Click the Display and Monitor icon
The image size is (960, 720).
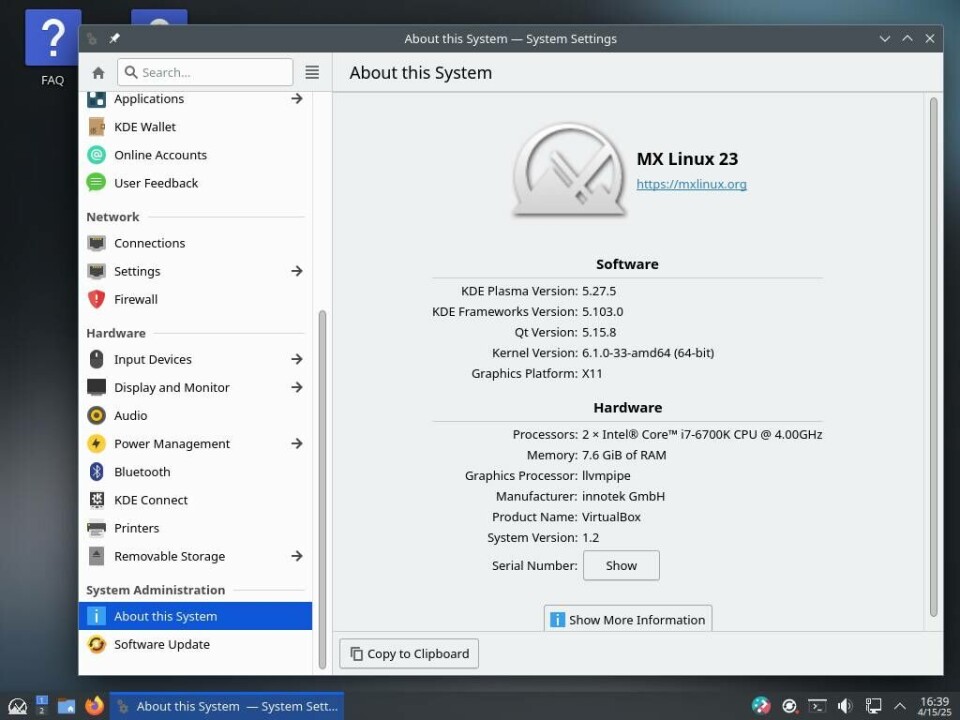pyautogui.click(x=96, y=388)
